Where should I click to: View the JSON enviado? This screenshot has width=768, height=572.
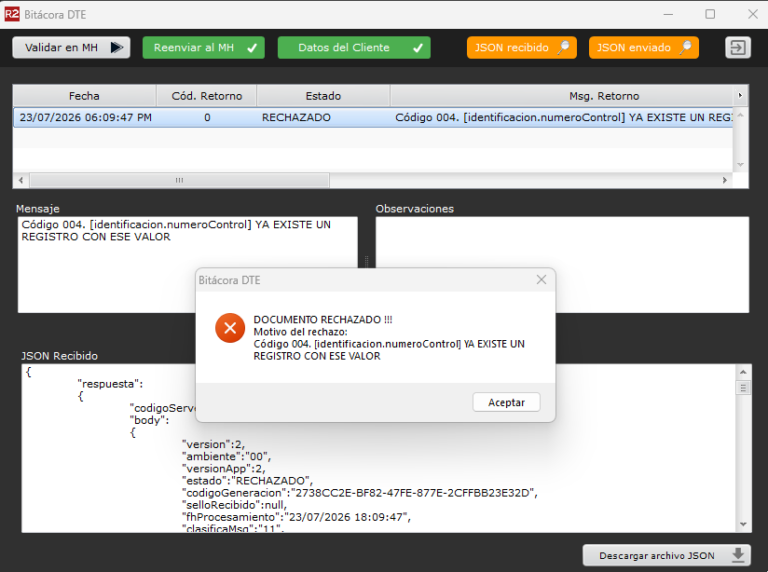pos(644,48)
